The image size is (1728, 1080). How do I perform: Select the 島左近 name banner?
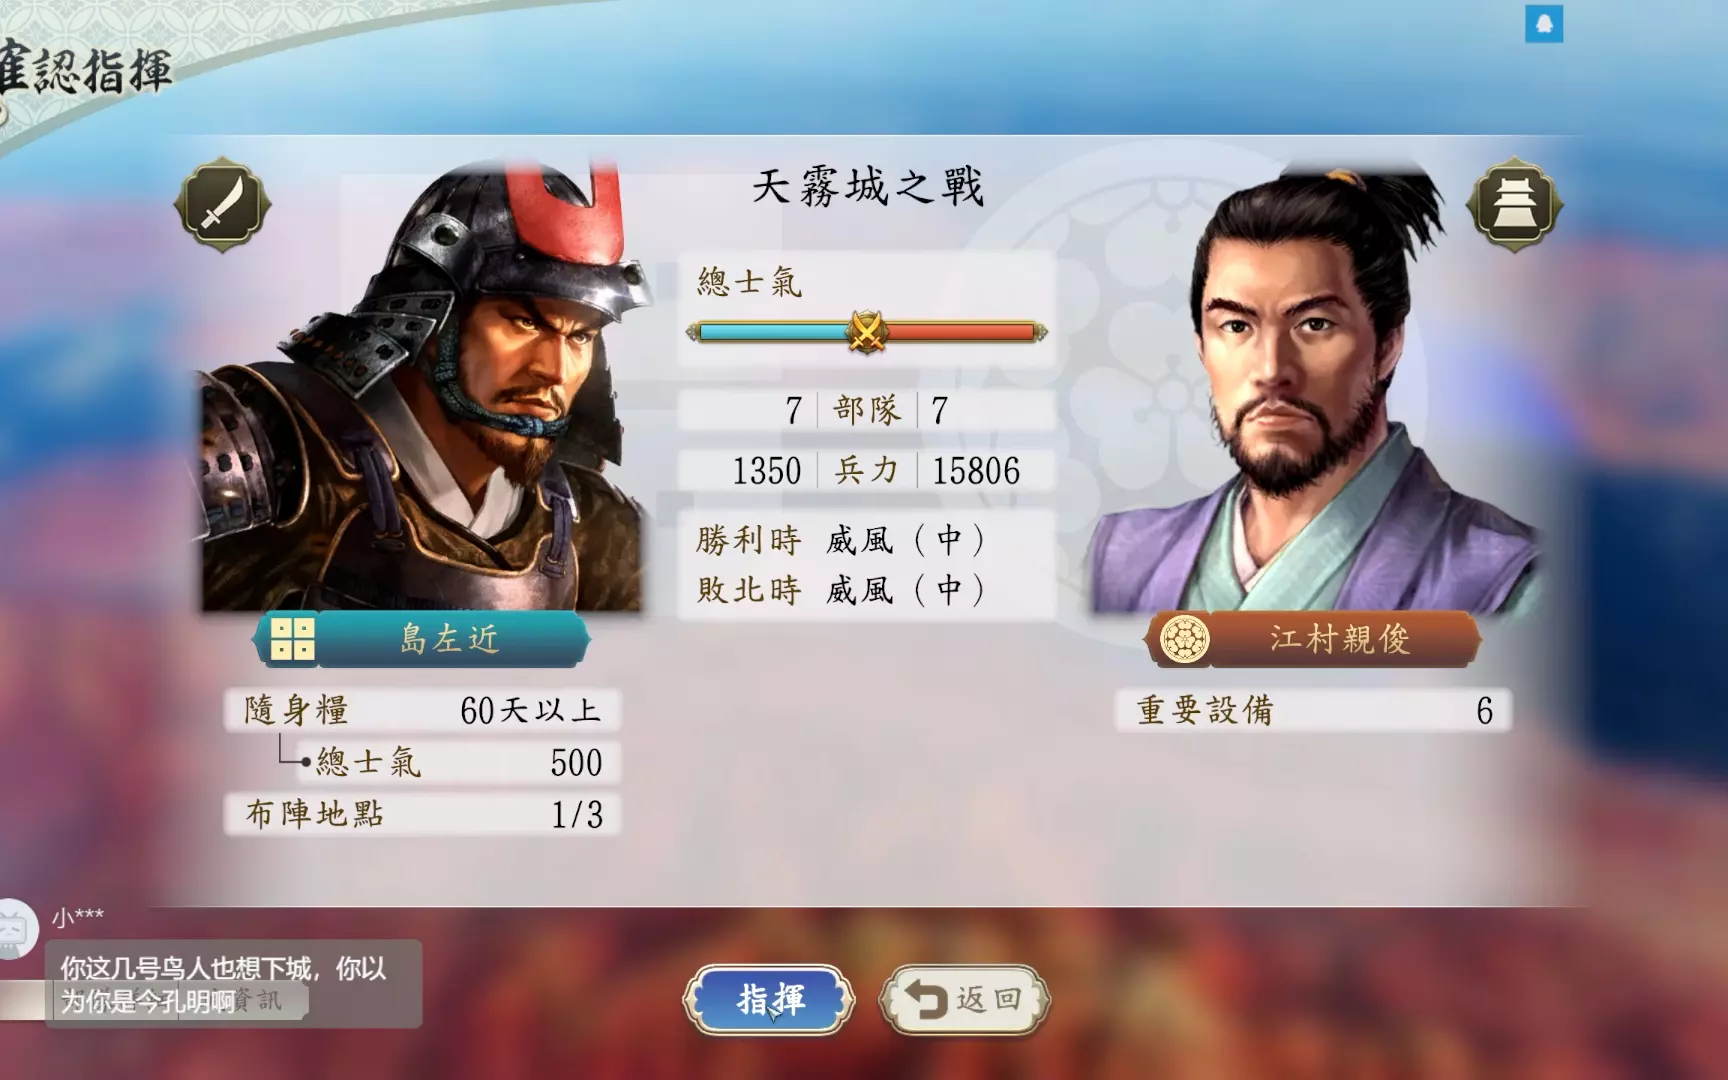click(x=421, y=639)
